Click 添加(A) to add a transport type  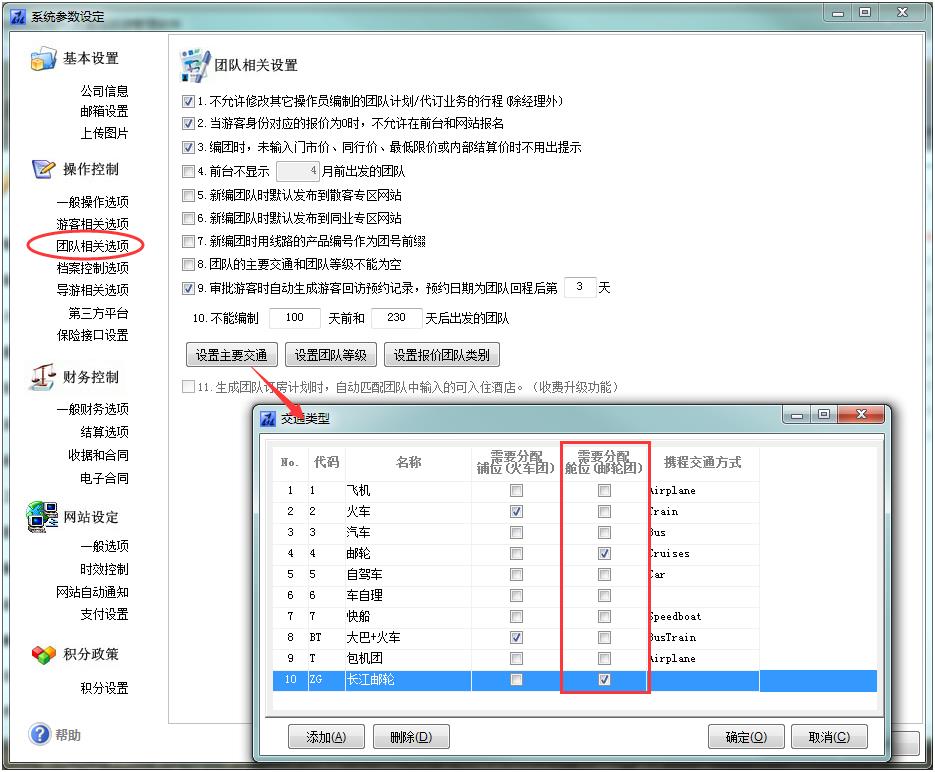pyautogui.click(x=326, y=737)
